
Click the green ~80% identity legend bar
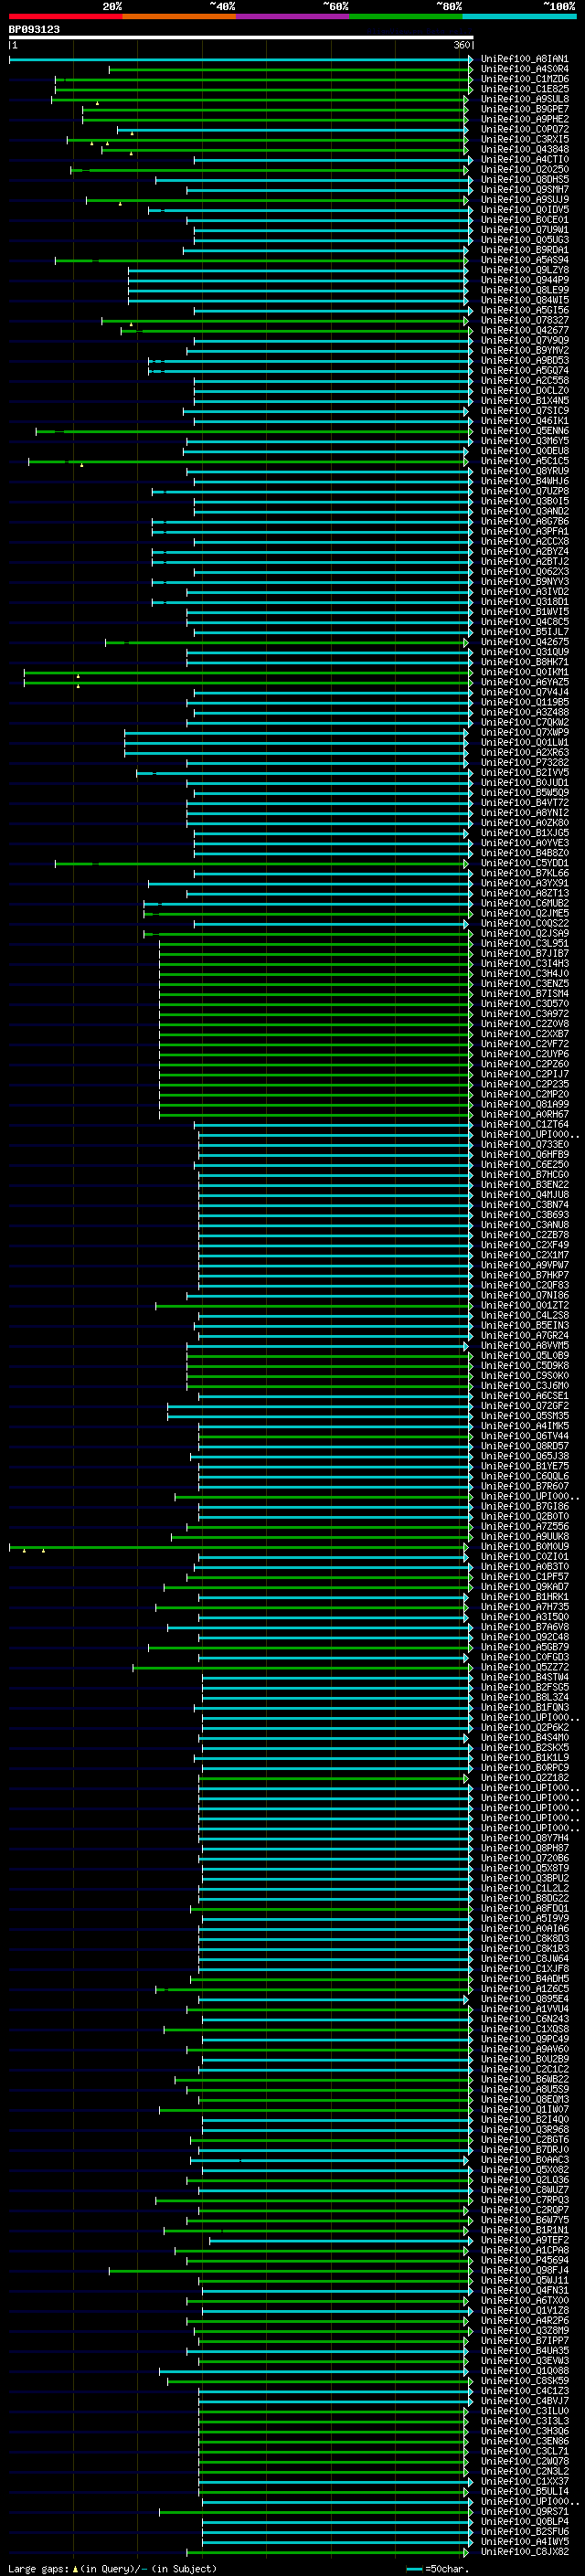click(x=406, y=16)
